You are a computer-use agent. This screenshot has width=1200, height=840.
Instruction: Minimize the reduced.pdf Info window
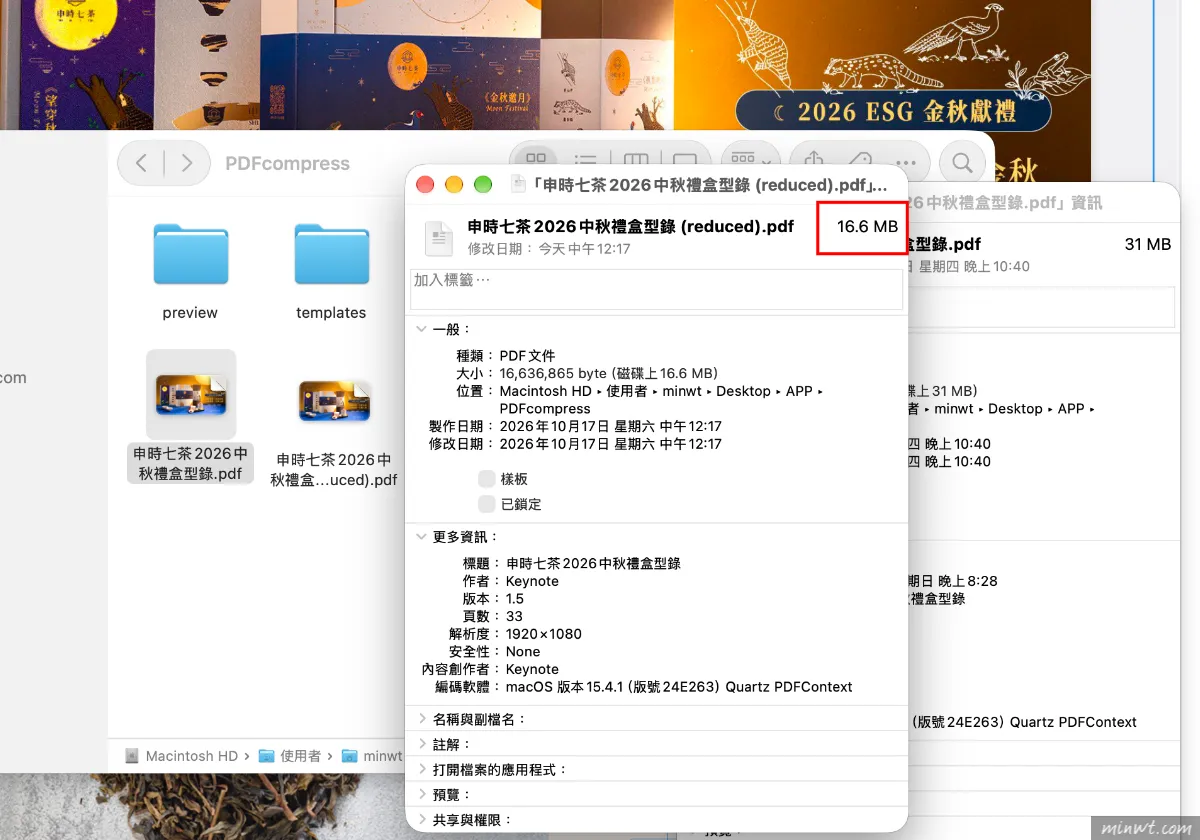coord(454,185)
